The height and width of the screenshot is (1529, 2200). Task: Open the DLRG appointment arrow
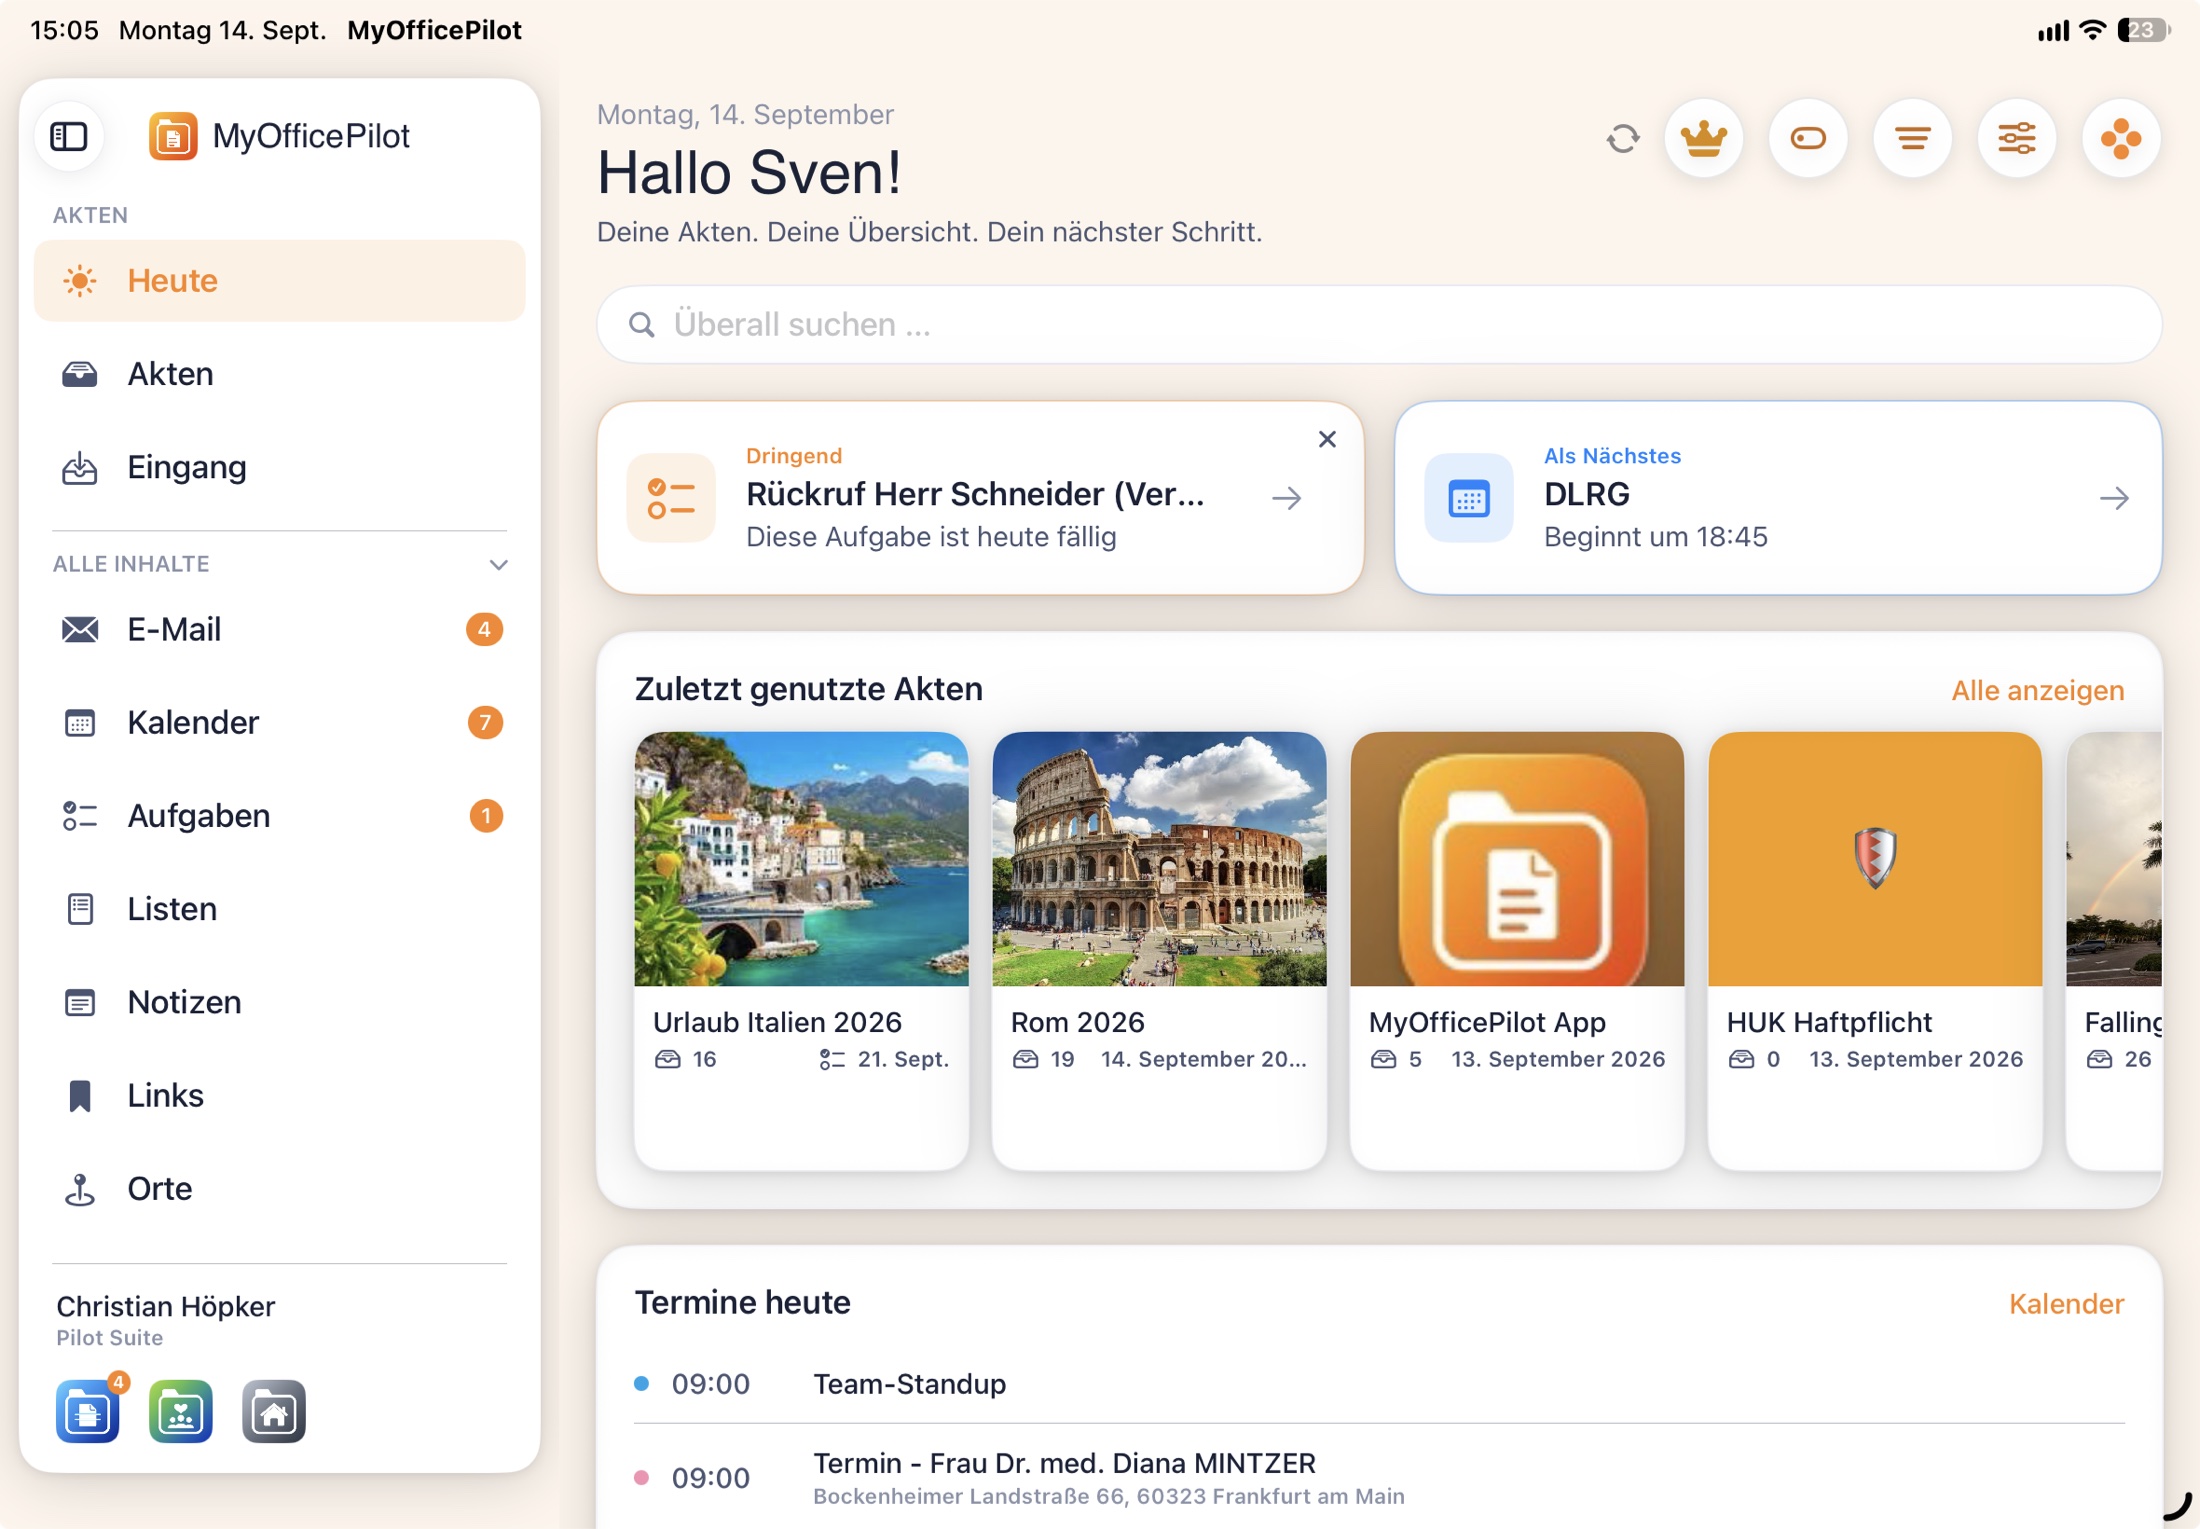[x=2114, y=498]
